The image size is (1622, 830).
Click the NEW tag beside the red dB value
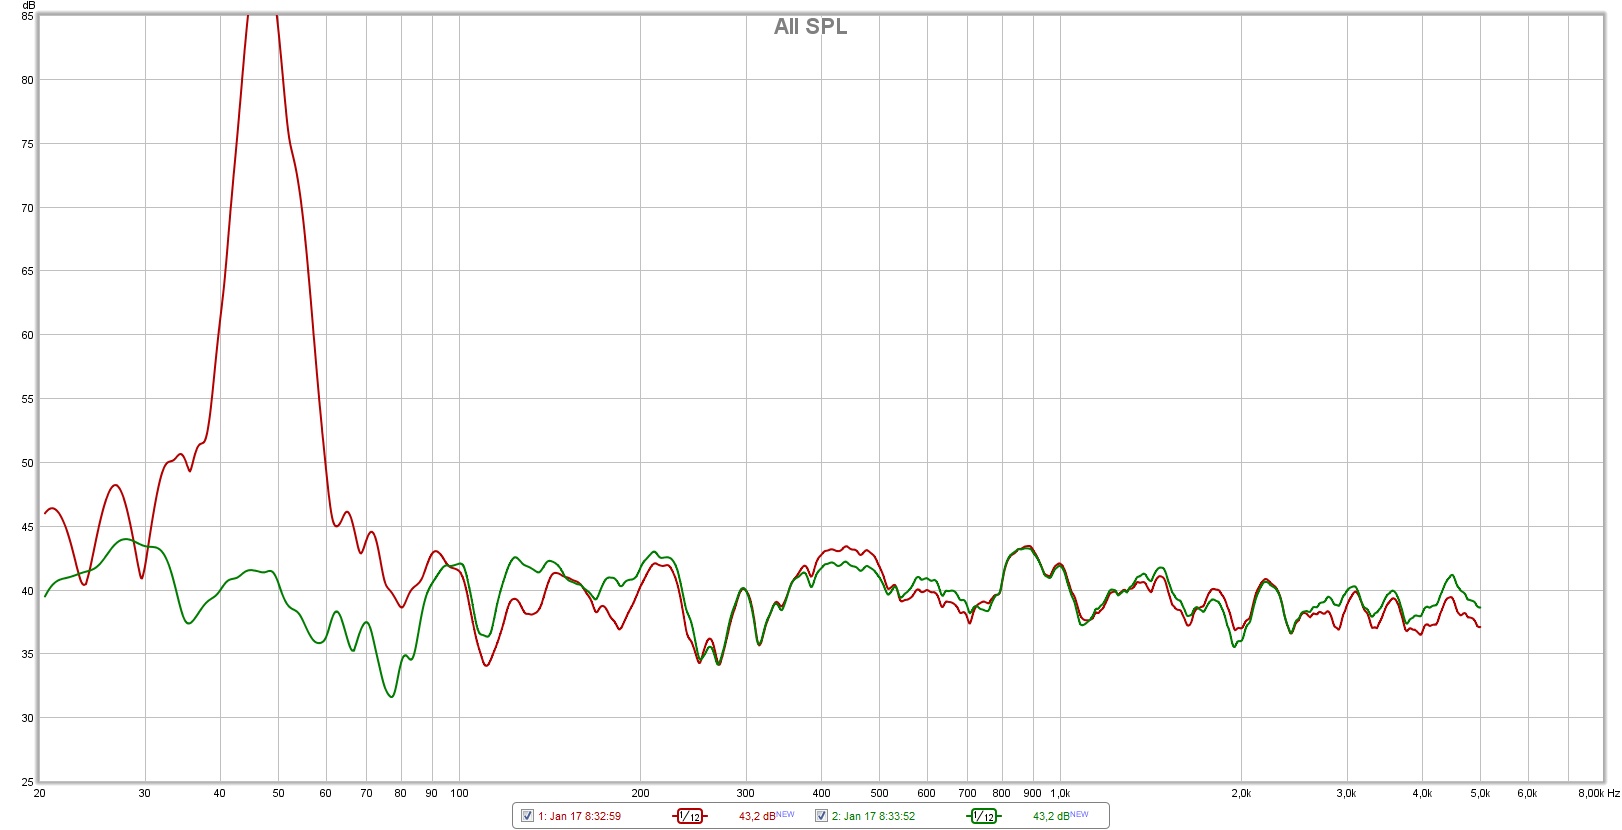(x=786, y=814)
